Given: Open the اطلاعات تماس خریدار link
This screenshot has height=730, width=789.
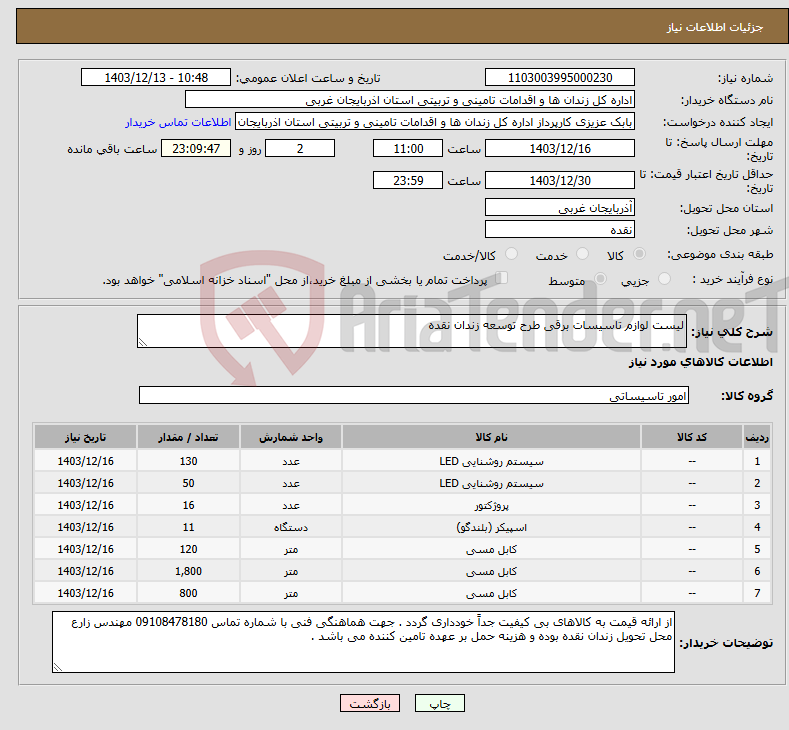Looking at the screenshot, I should click(178, 122).
